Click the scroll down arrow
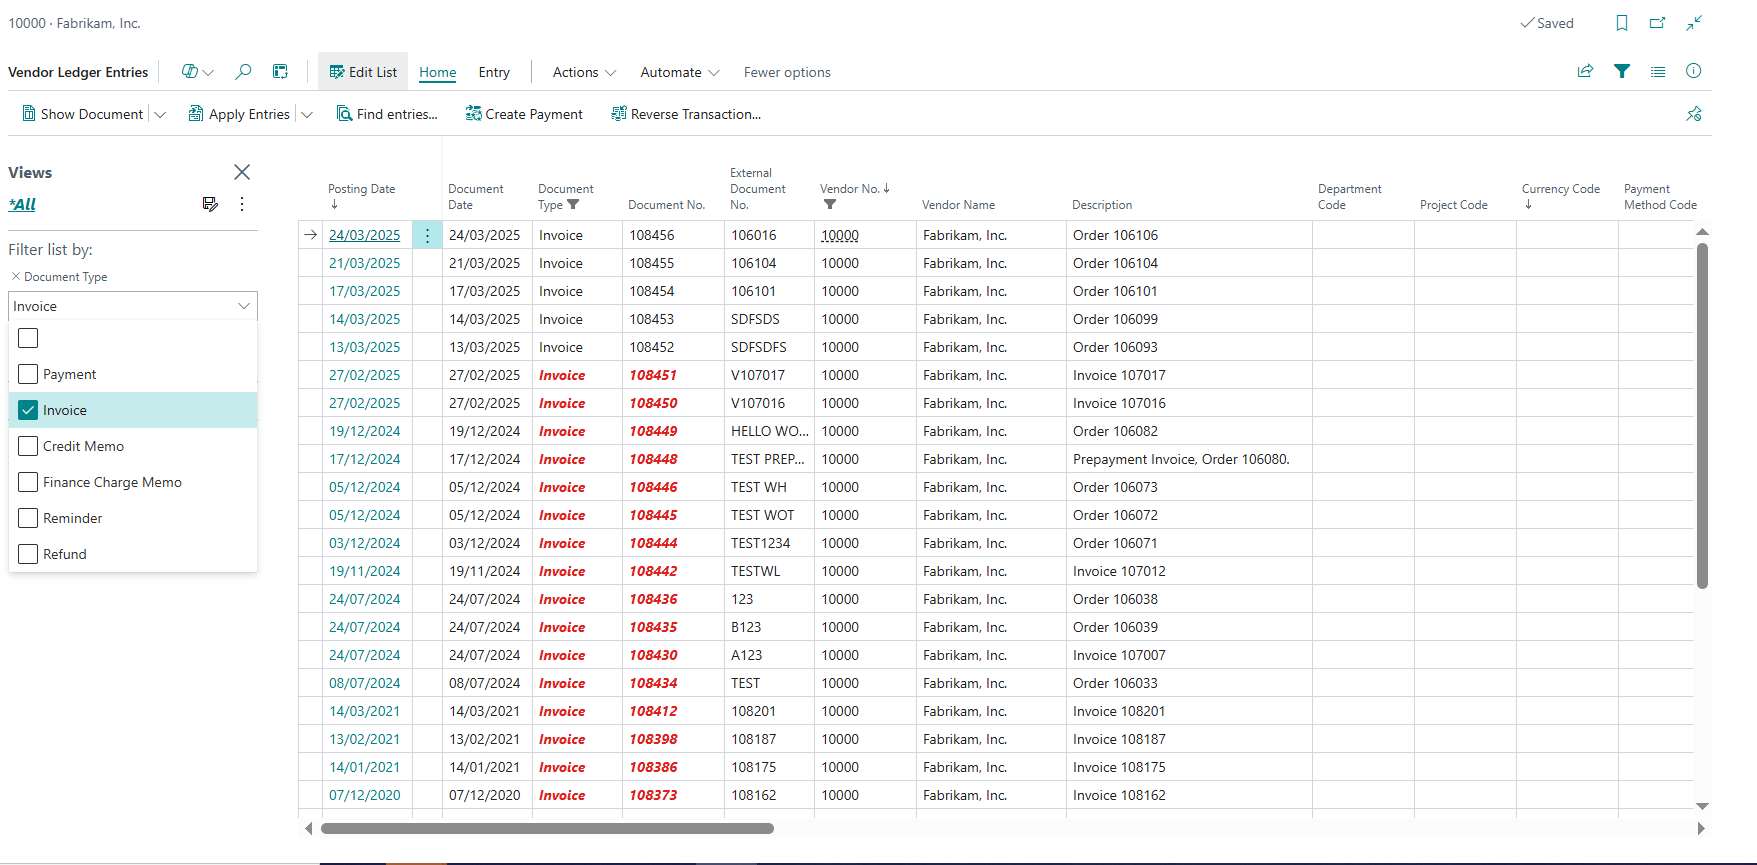This screenshot has height=865, width=1757. click(x=1702, y=806)
